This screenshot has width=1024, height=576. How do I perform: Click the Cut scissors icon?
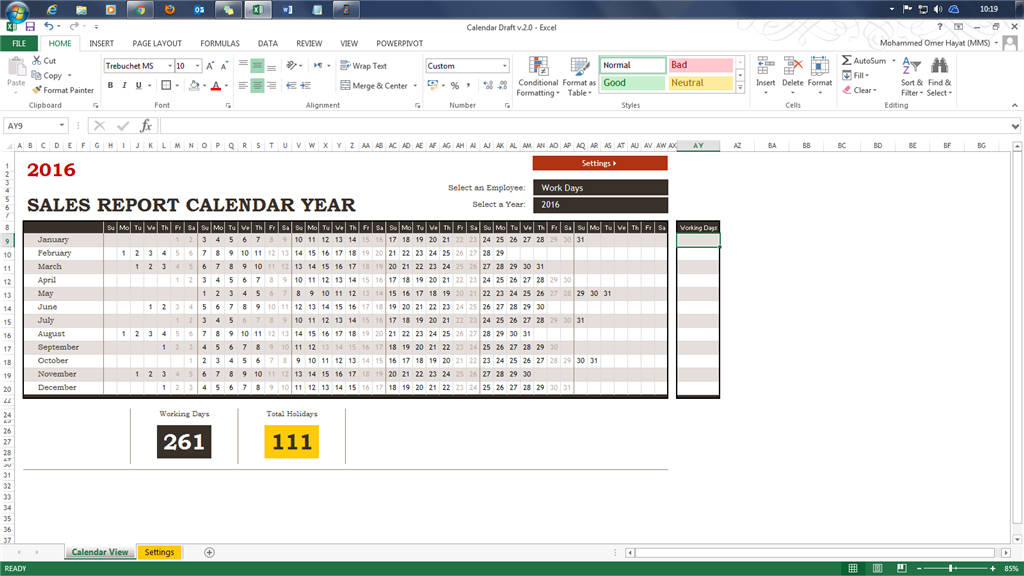point(37,60)
